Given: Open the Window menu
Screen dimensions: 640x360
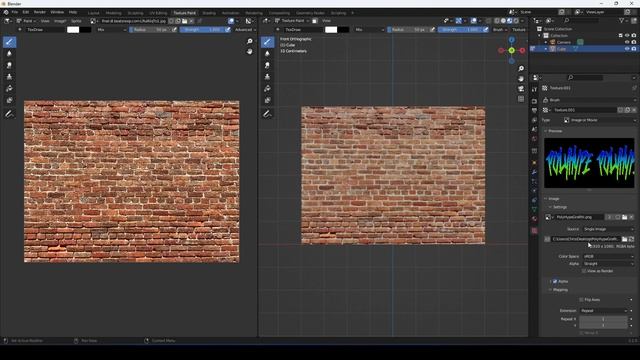Looking at the screenshot, I should click(x=57, y=12).
